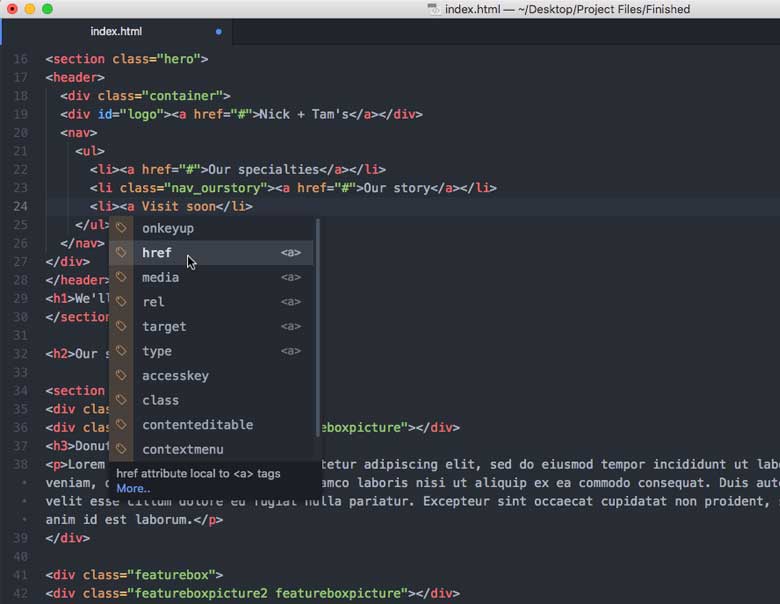Click the tag icon beside accesskey

[x=121, y=375]
